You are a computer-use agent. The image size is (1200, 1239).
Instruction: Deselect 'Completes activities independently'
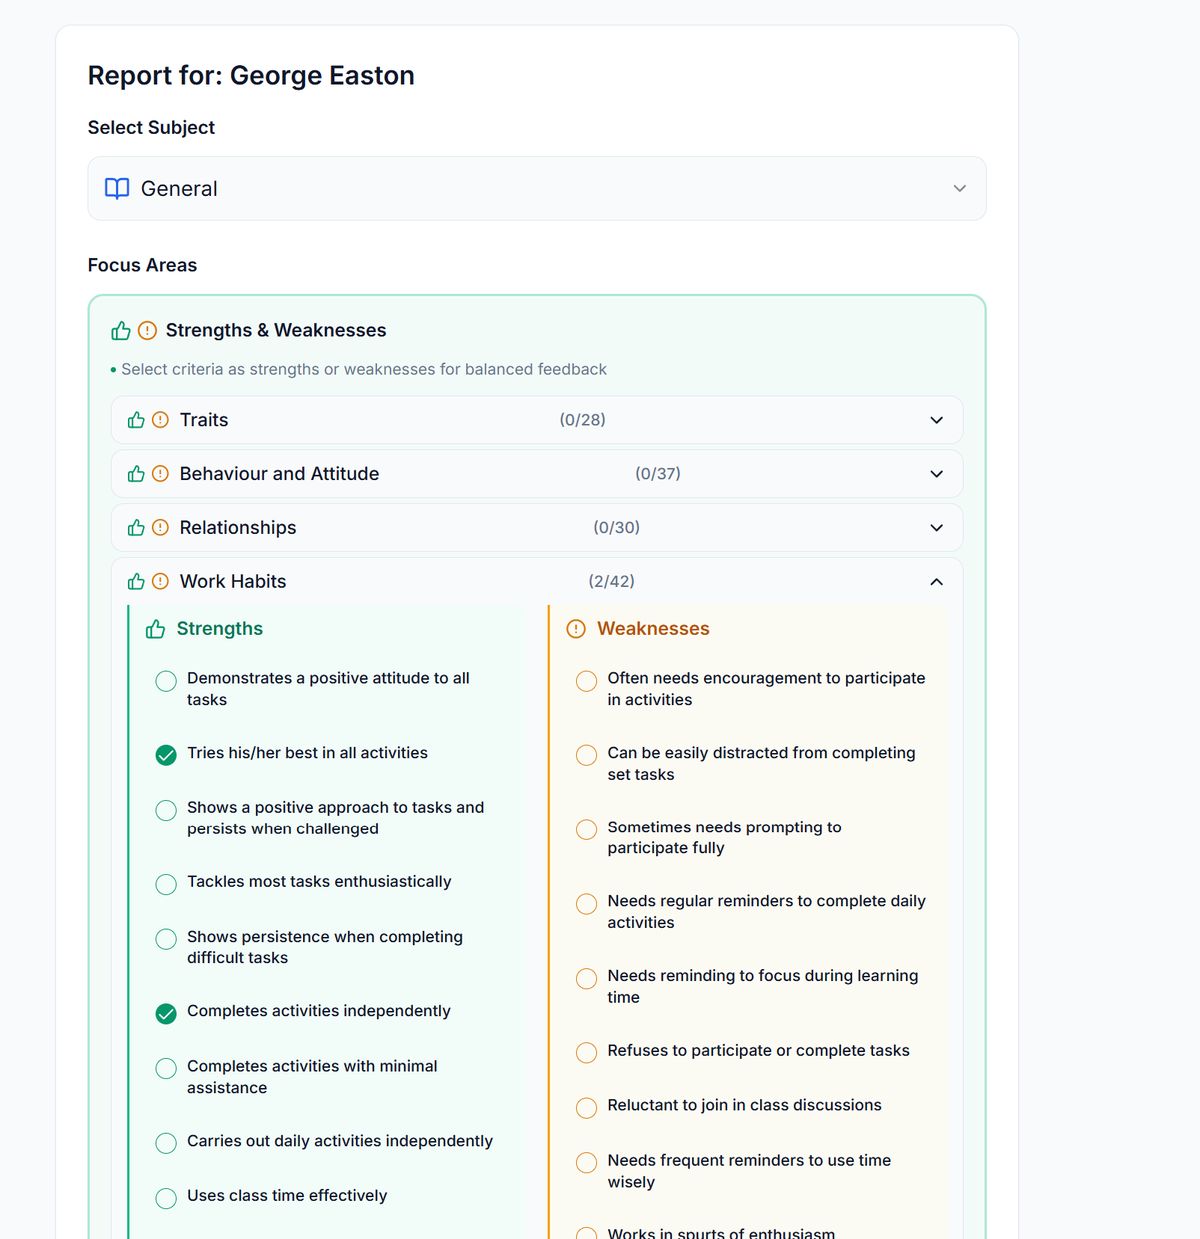click(166, 1013)
